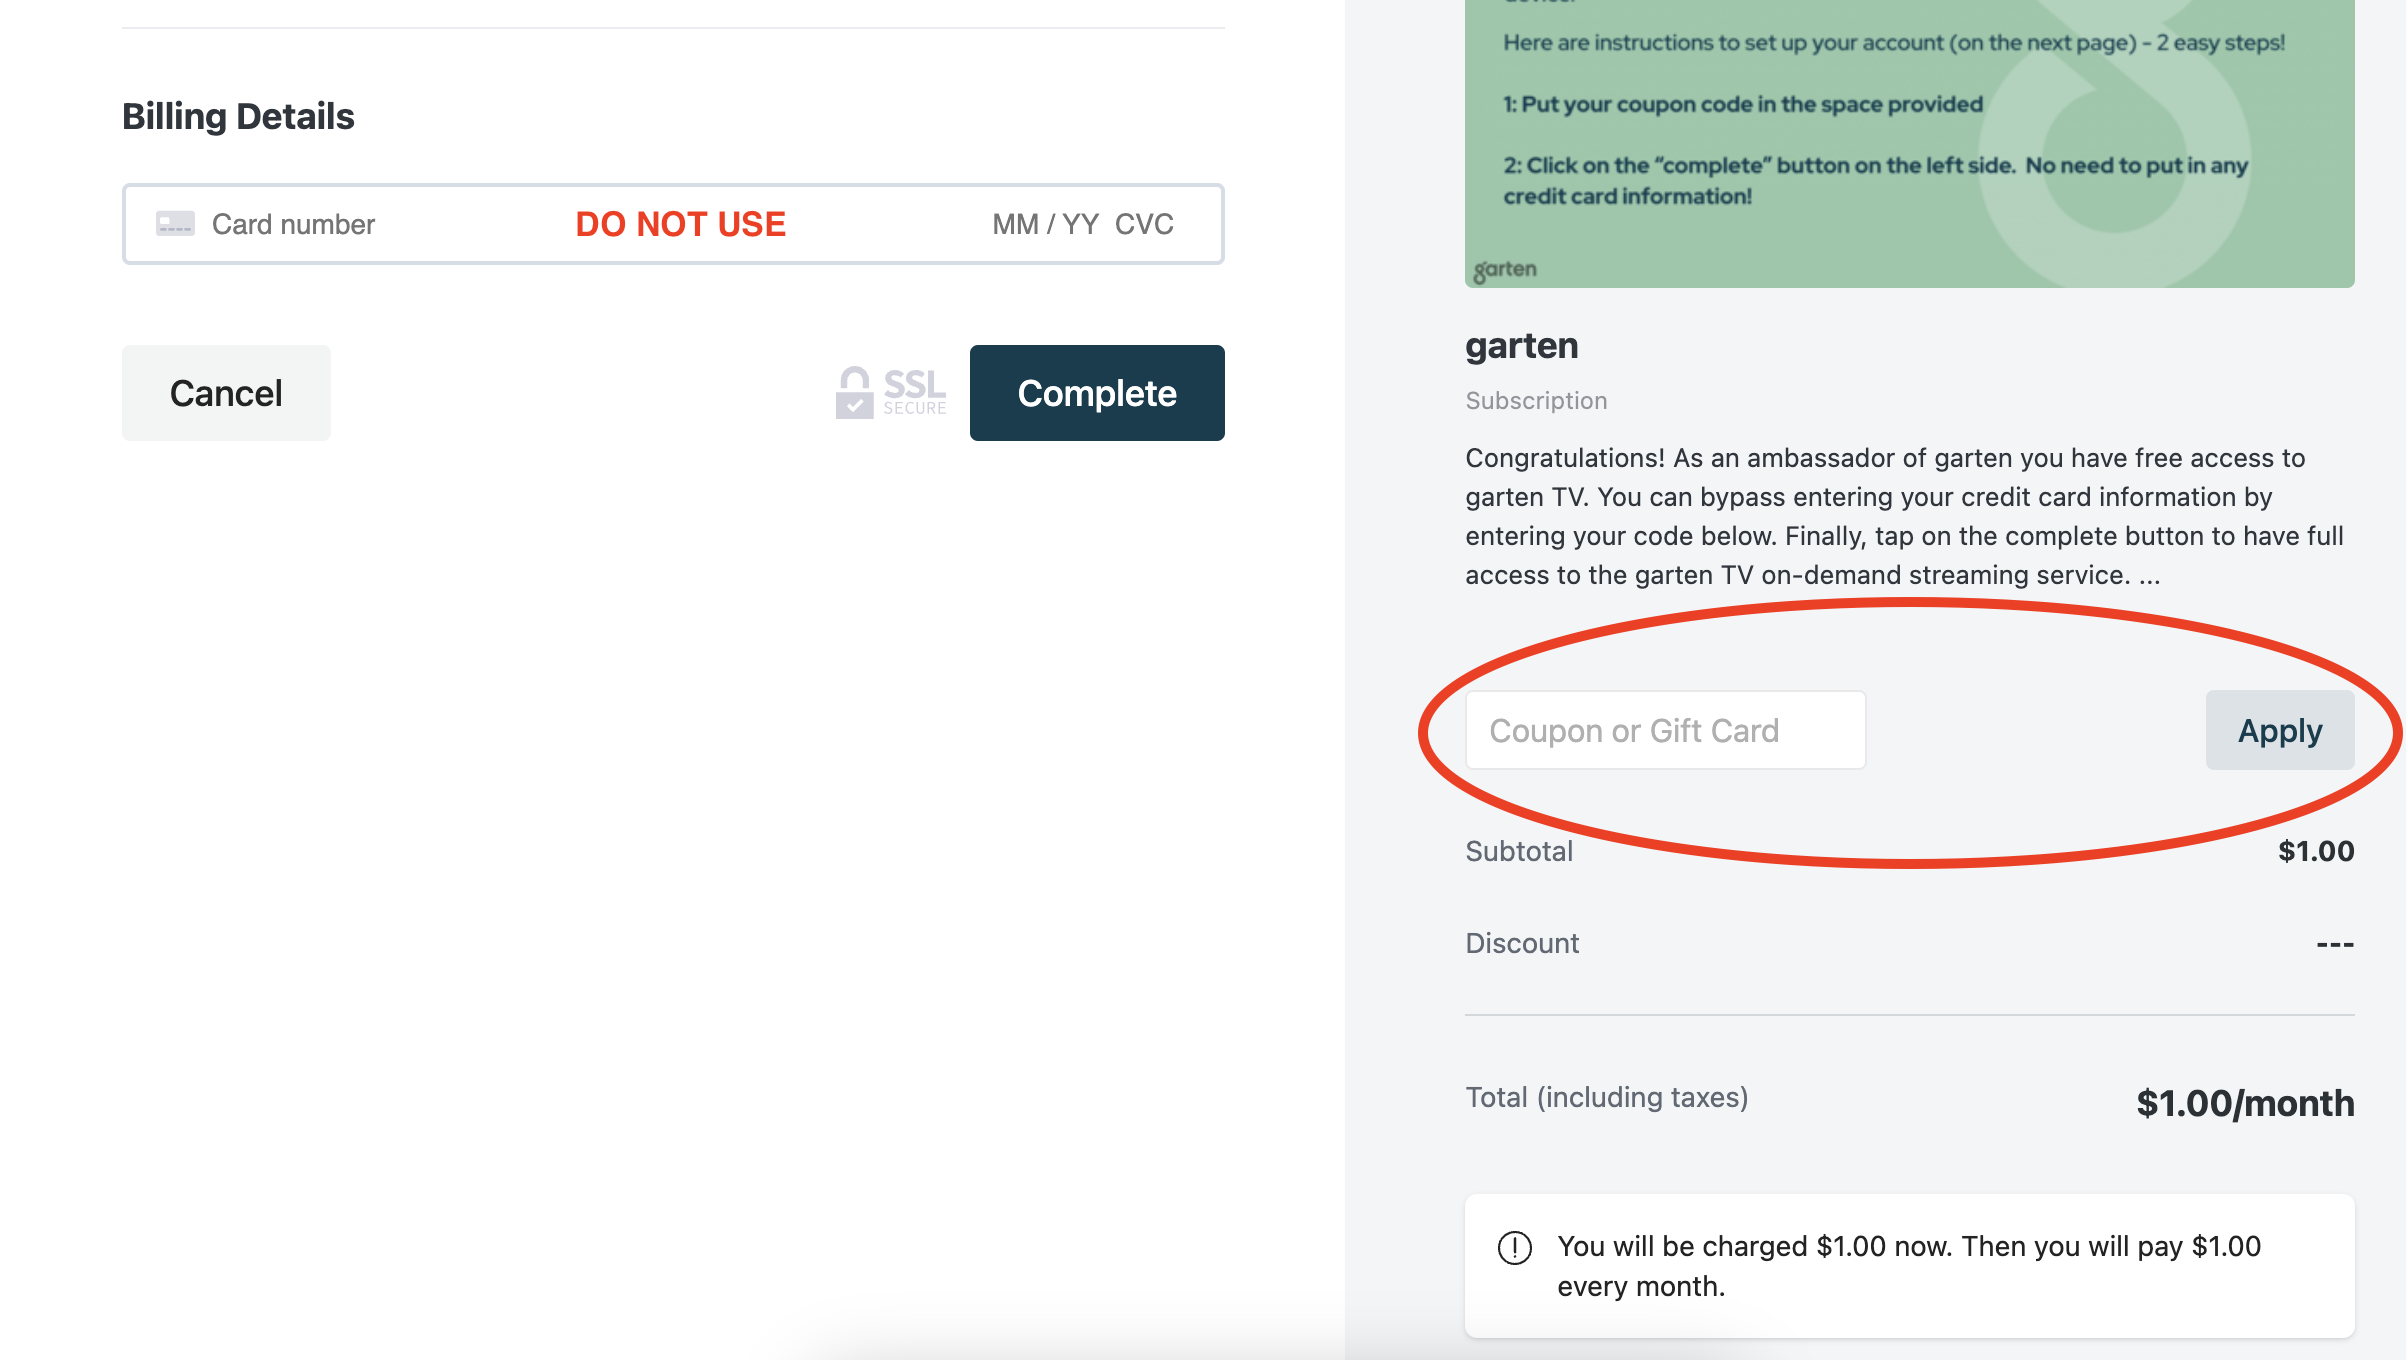Click the green instructions banner image

pos(1910,144)
